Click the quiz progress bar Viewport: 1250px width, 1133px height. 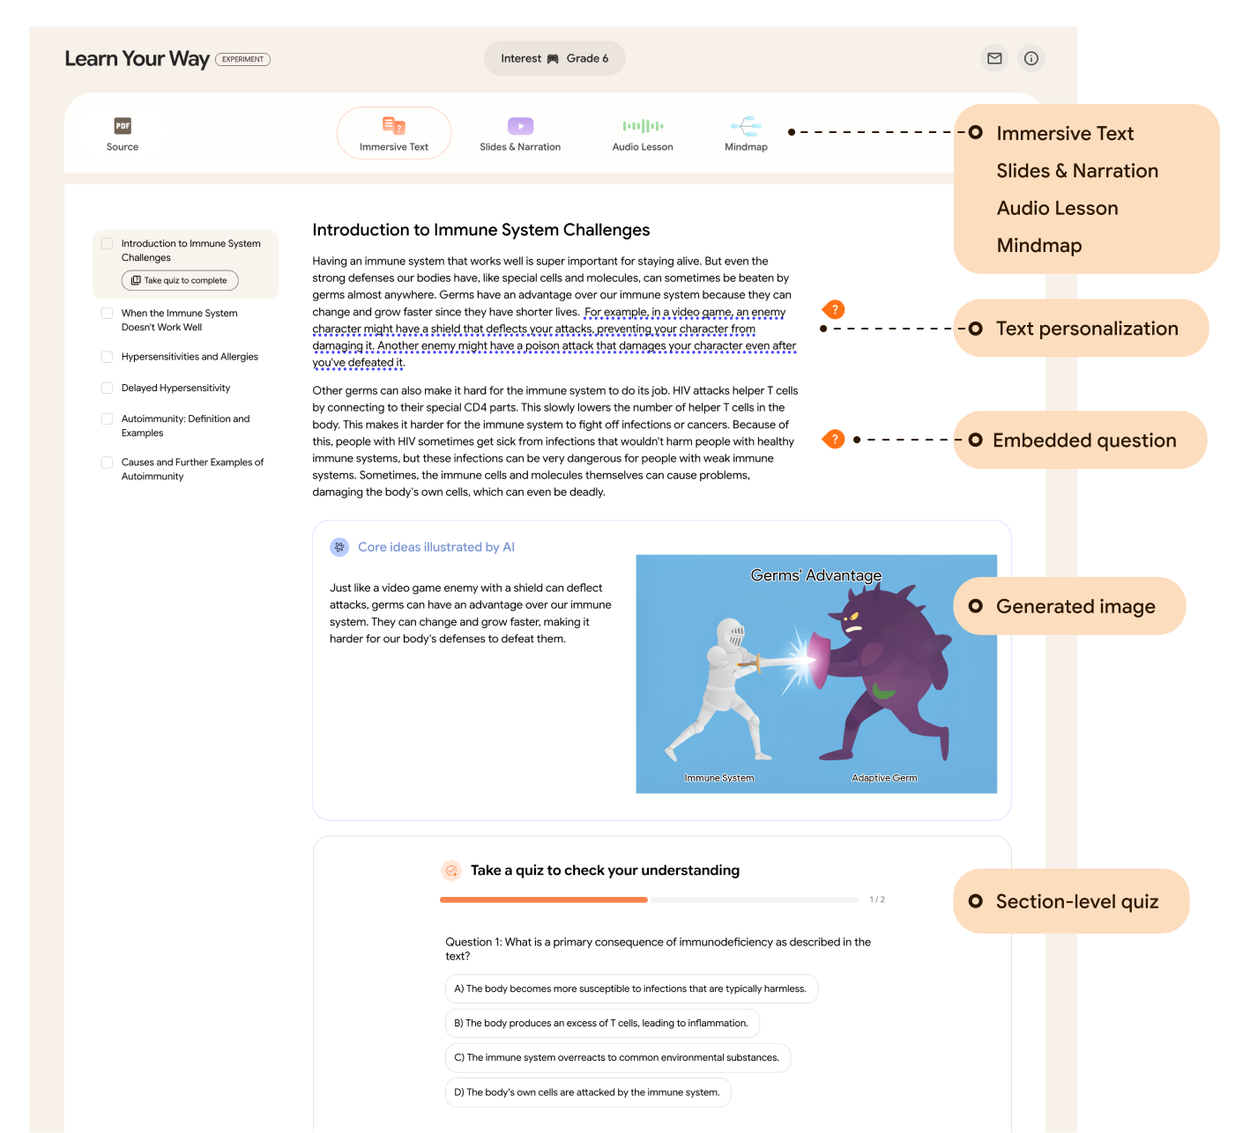(x=651, y=899)
